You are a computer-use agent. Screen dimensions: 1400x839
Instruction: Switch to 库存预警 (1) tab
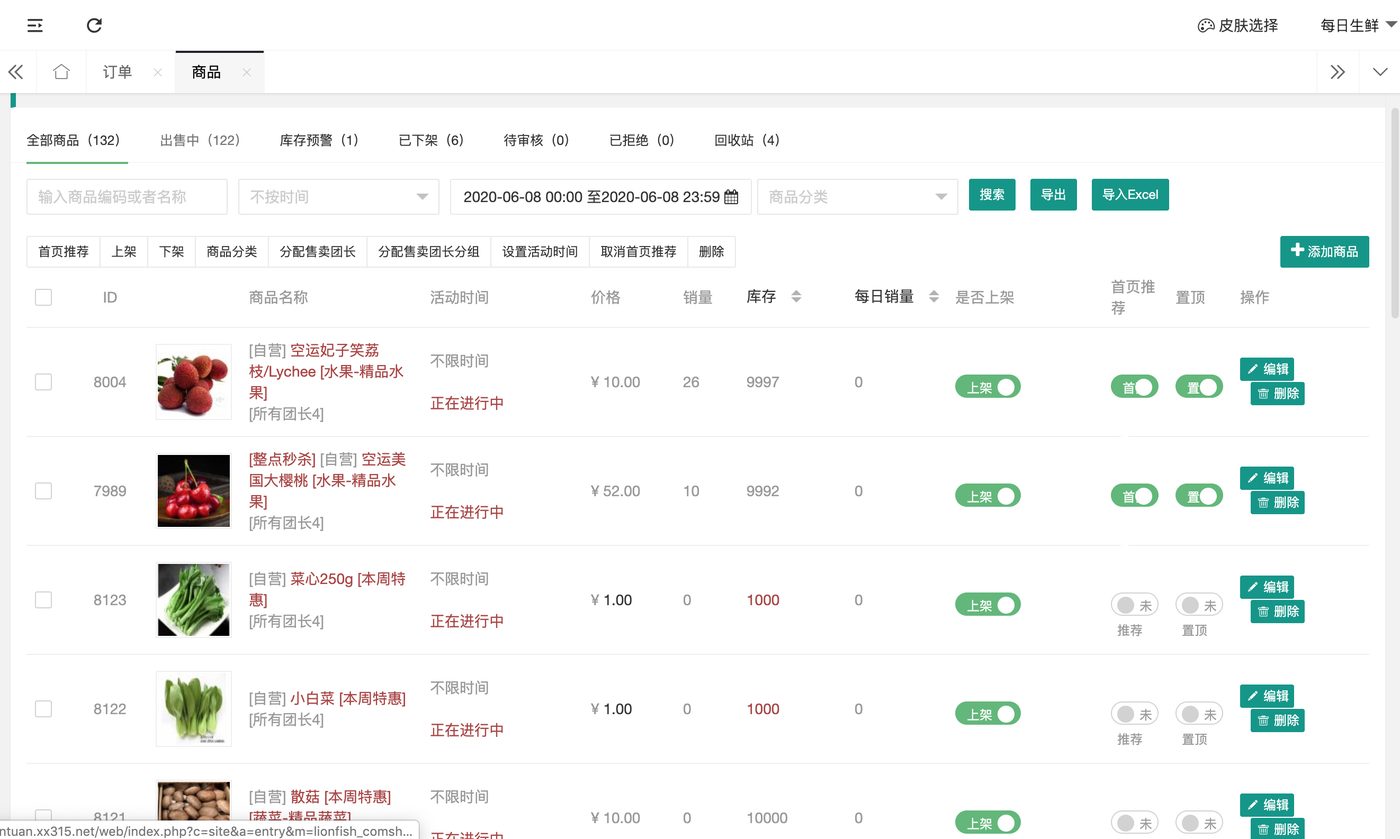point(319,140)
